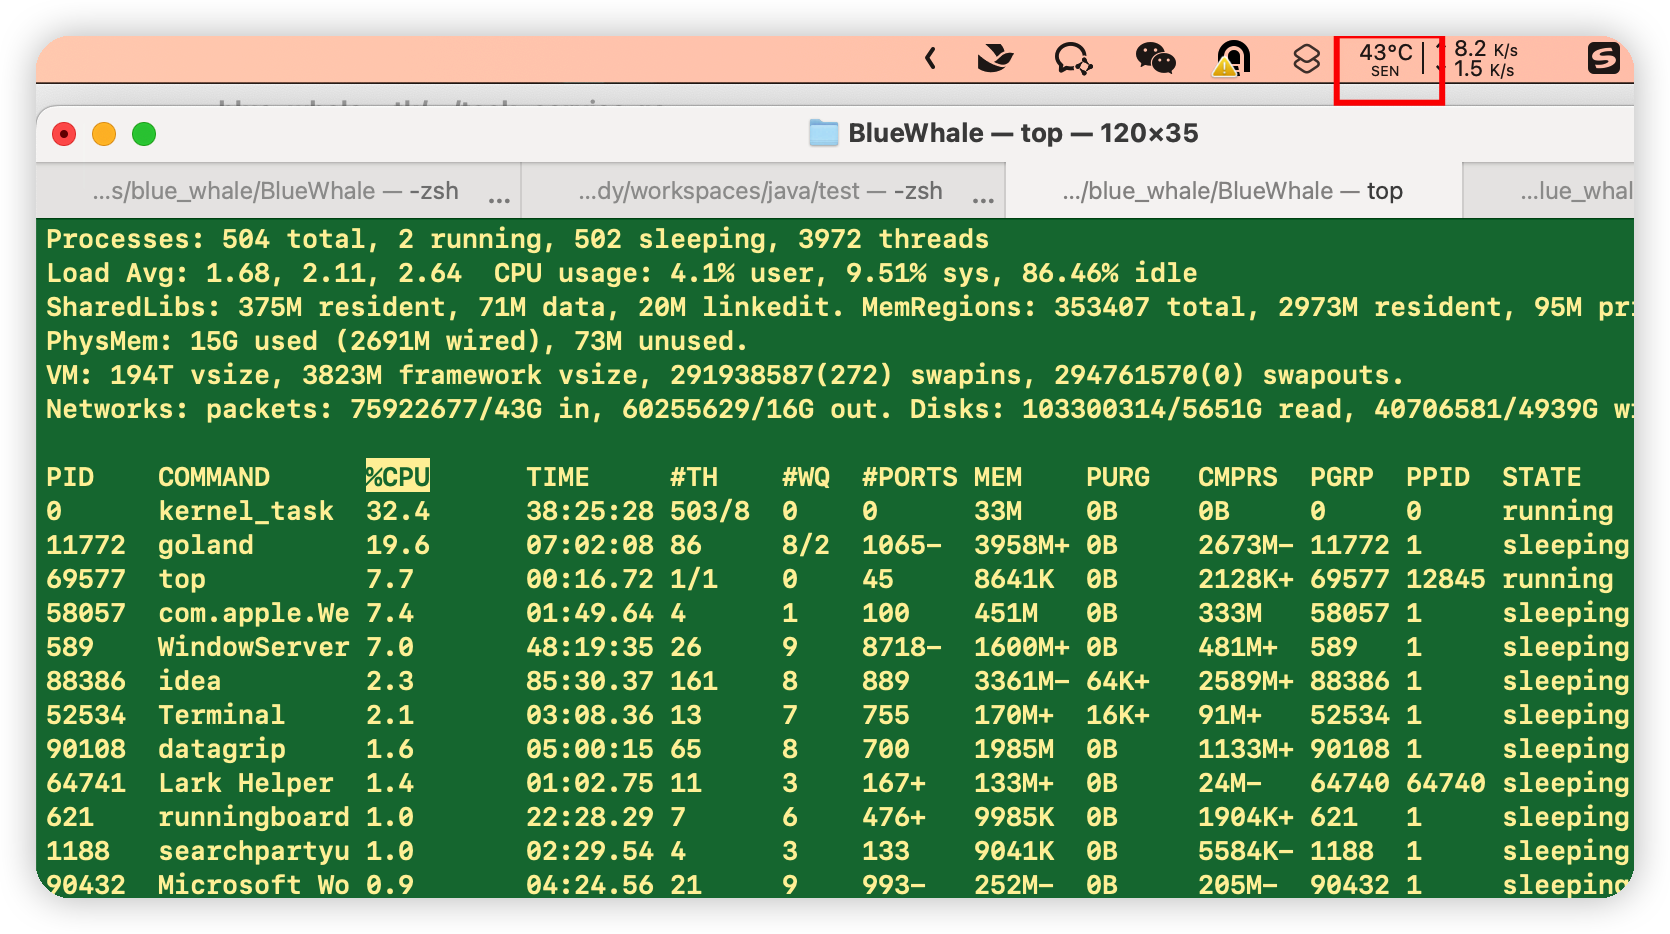Click the 32.4 CPU value of kernel_task
Screen dimensions: 1670x934
pyautogui.click(x=398, y=511)
